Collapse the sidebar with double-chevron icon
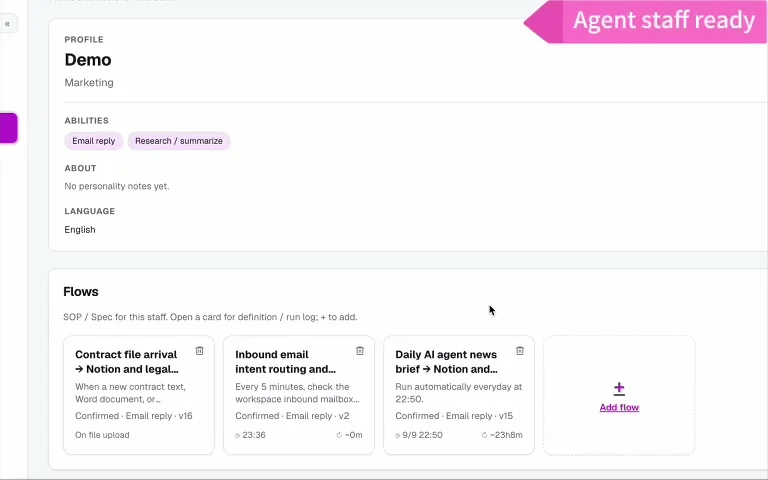The height and width of the screenshot is (480, 768). coord(7,24)
